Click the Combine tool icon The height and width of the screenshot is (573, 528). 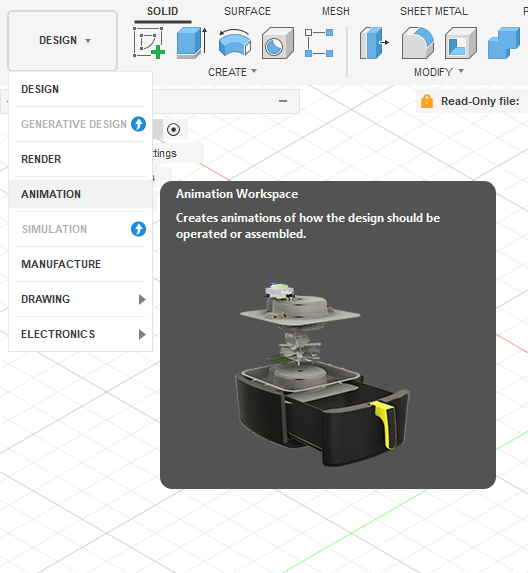504,43
